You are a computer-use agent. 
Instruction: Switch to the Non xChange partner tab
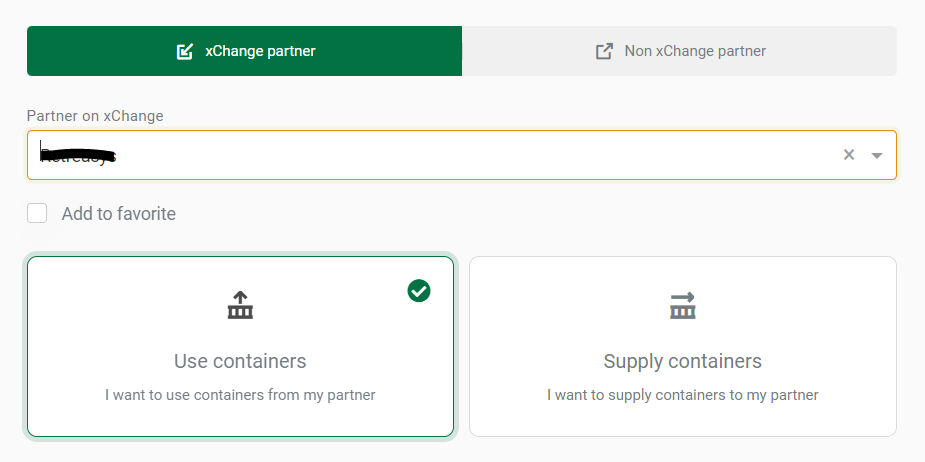[680, 51]
